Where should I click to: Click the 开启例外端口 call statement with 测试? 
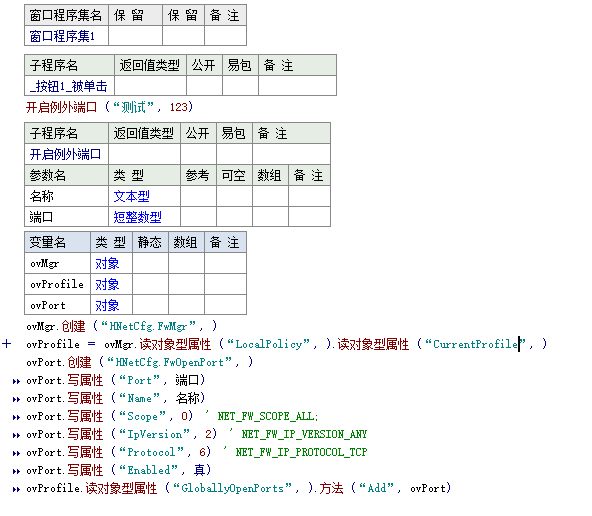pyautogui.click(x=109, y=107)
